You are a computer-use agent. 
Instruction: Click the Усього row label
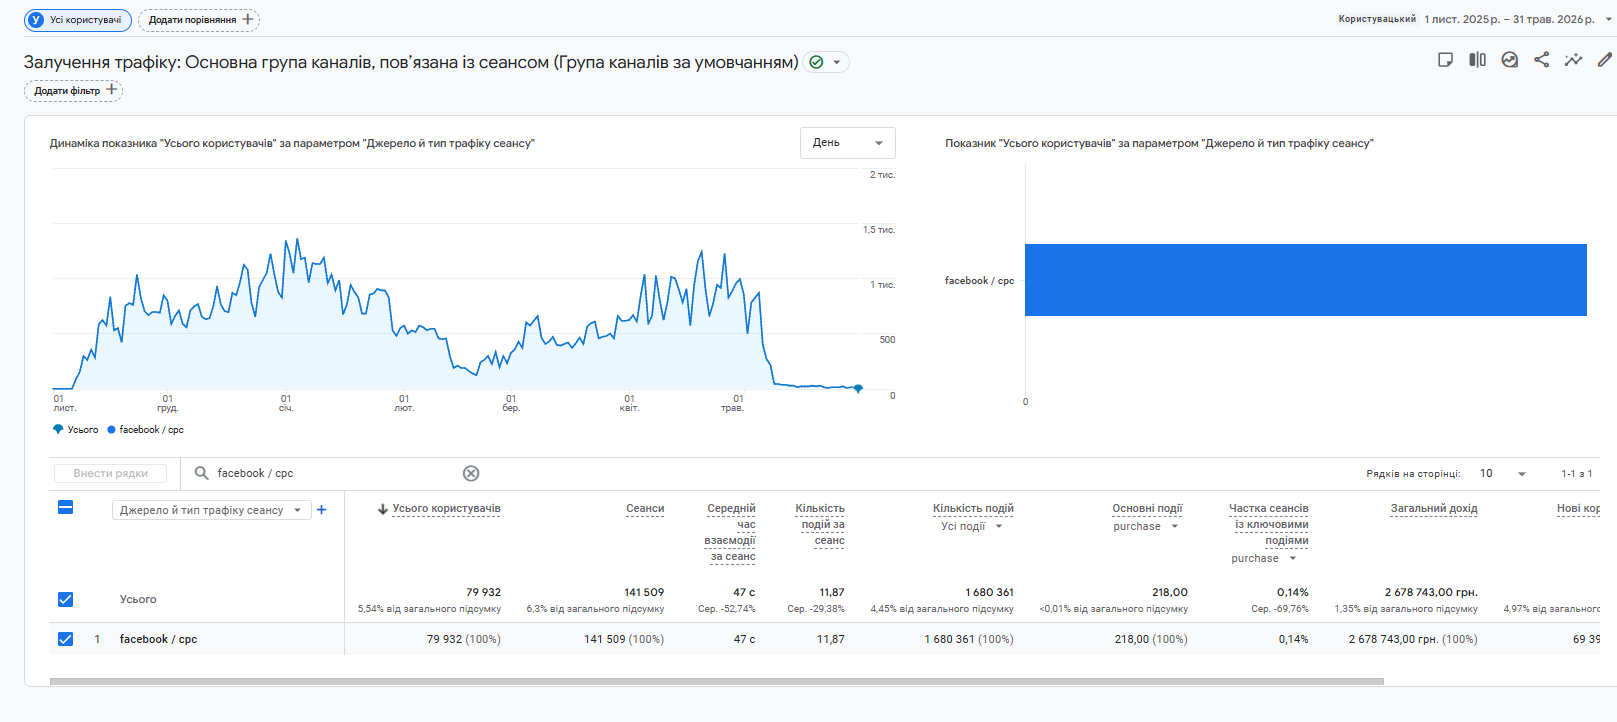pos(138,599)
